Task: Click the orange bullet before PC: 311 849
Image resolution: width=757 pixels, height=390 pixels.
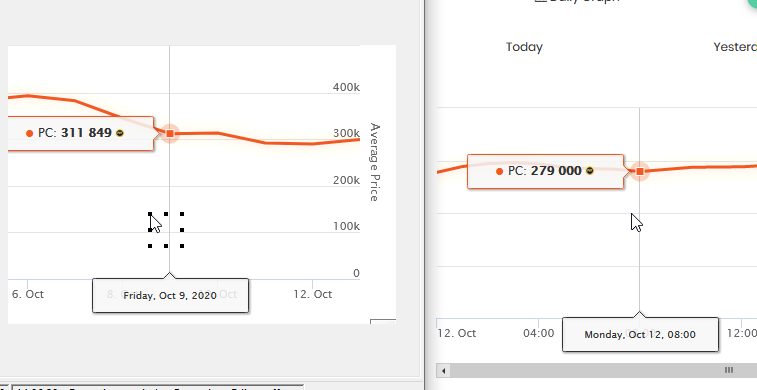Action: (29, 134)
